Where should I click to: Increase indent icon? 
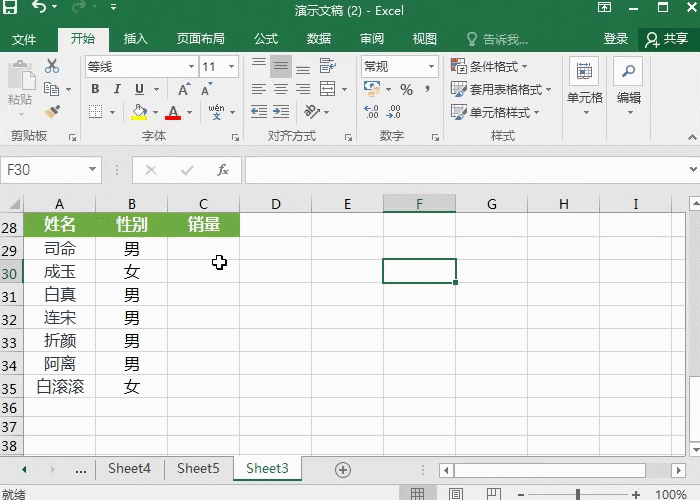coord(281,112)
